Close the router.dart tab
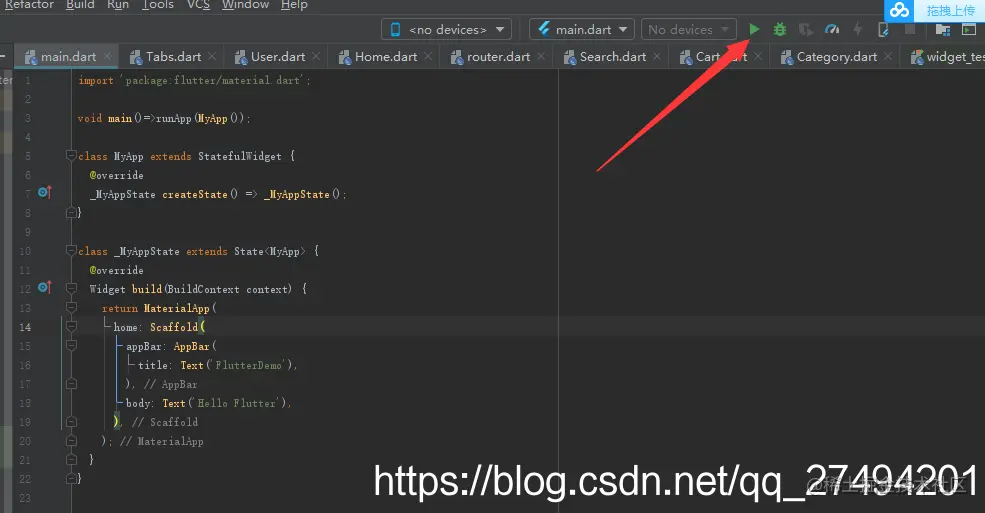This screenshot has width=985, height=513. (541, 56)
